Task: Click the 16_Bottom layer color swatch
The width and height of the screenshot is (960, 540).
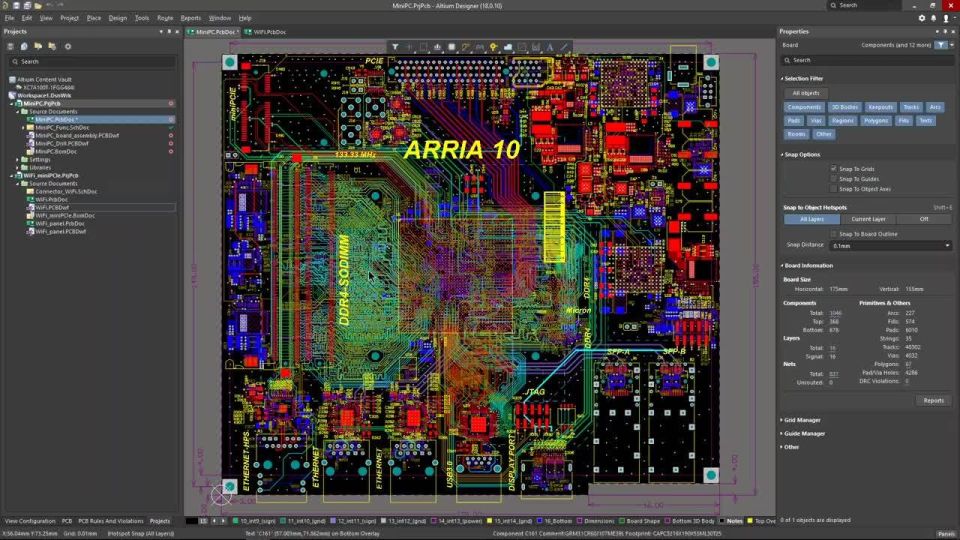Action: (x=539, y=521)
